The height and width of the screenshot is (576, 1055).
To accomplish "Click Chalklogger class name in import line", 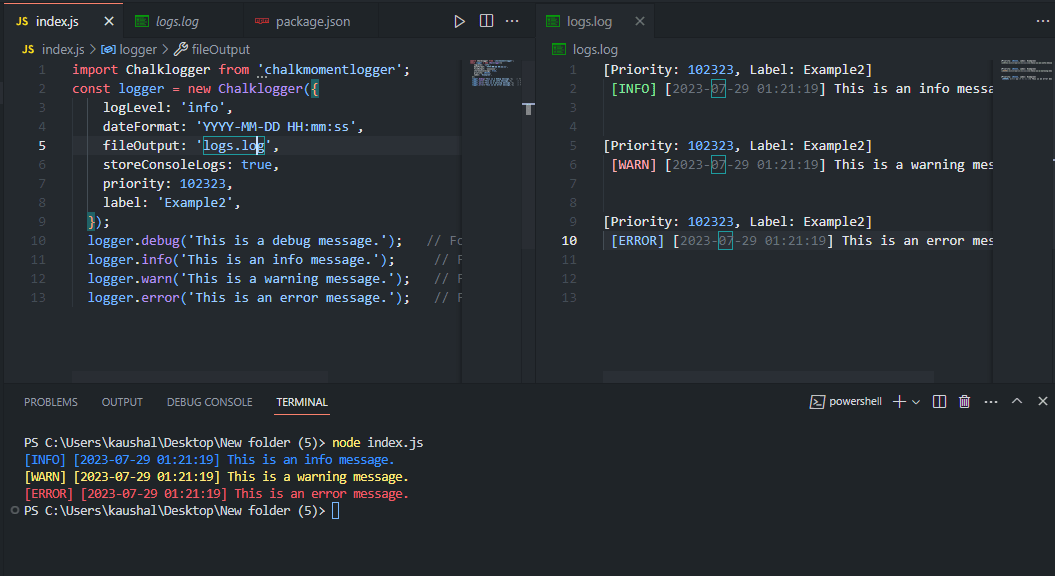I will pyautogui.click(x=168, y=69).
